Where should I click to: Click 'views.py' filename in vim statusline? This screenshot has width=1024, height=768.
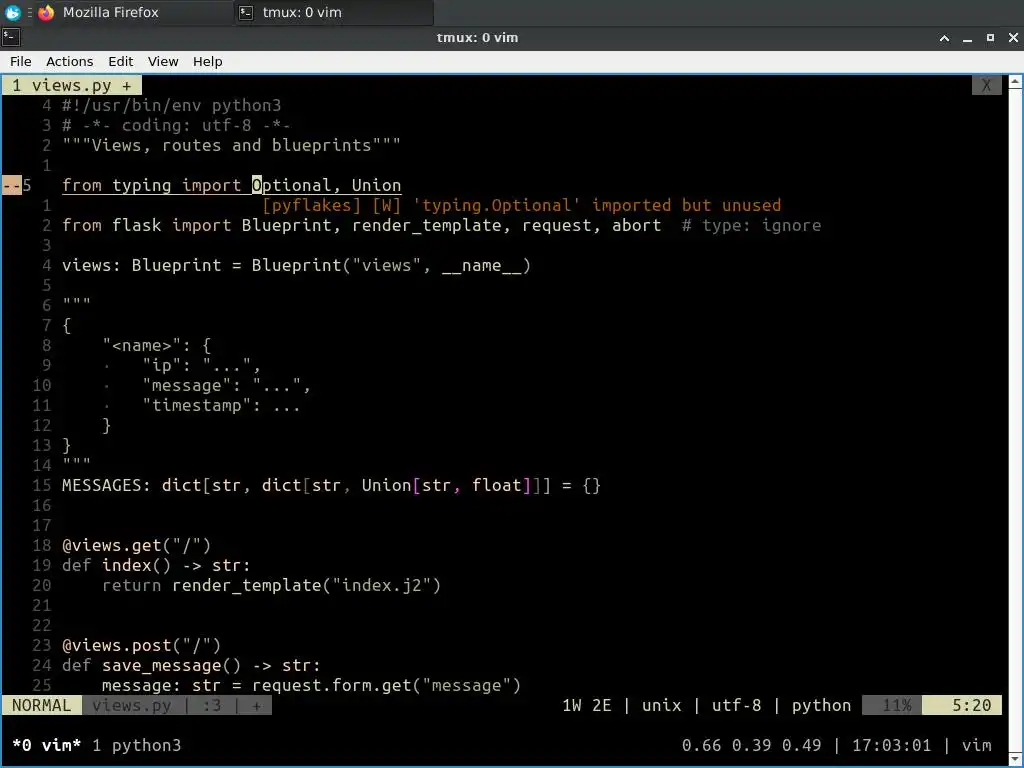pos(131,705)
